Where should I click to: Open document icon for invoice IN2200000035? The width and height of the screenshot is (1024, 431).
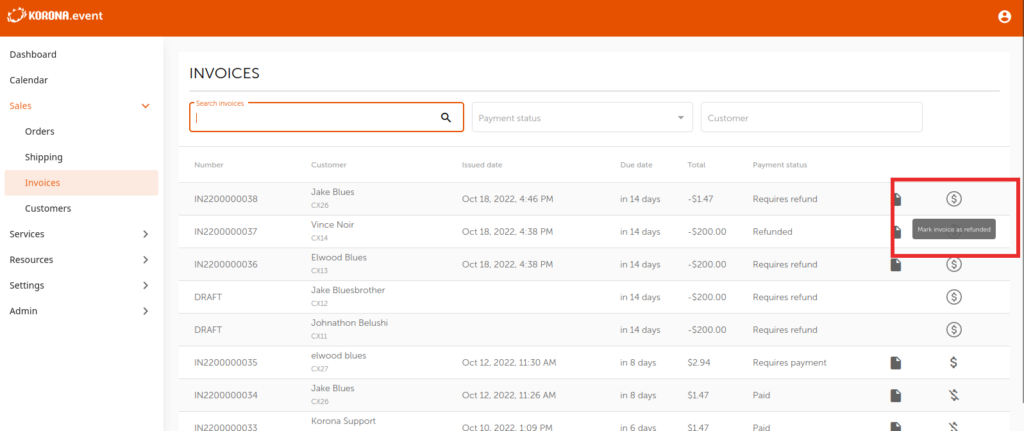pos(896,362)
